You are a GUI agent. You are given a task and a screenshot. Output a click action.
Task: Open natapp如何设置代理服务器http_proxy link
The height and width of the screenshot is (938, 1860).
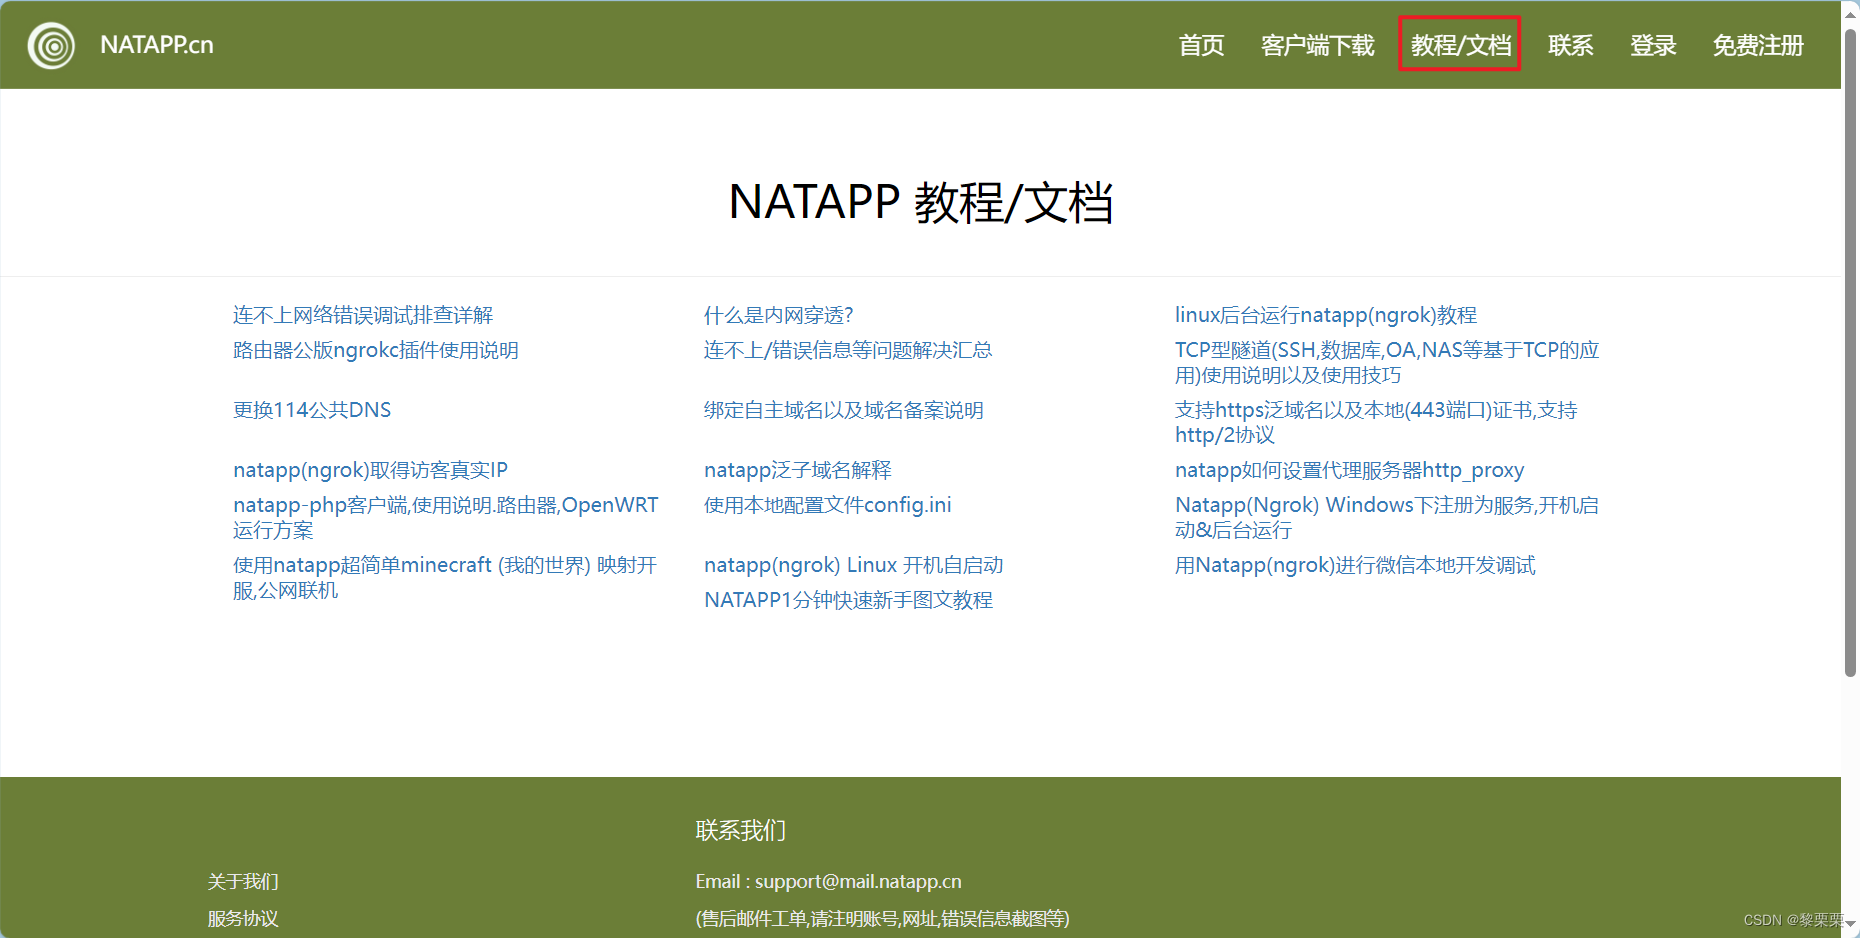(1350, 470)
